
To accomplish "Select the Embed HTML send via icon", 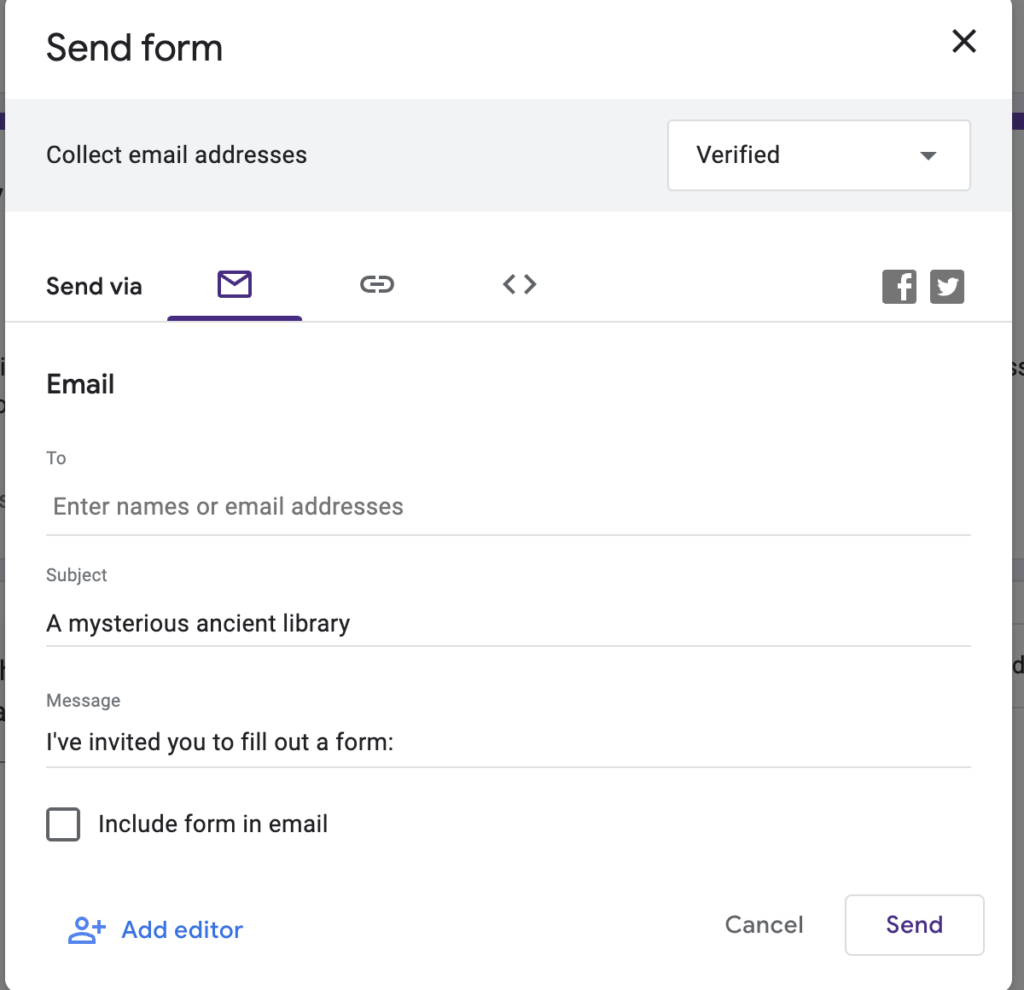I will tap(519, 284).
